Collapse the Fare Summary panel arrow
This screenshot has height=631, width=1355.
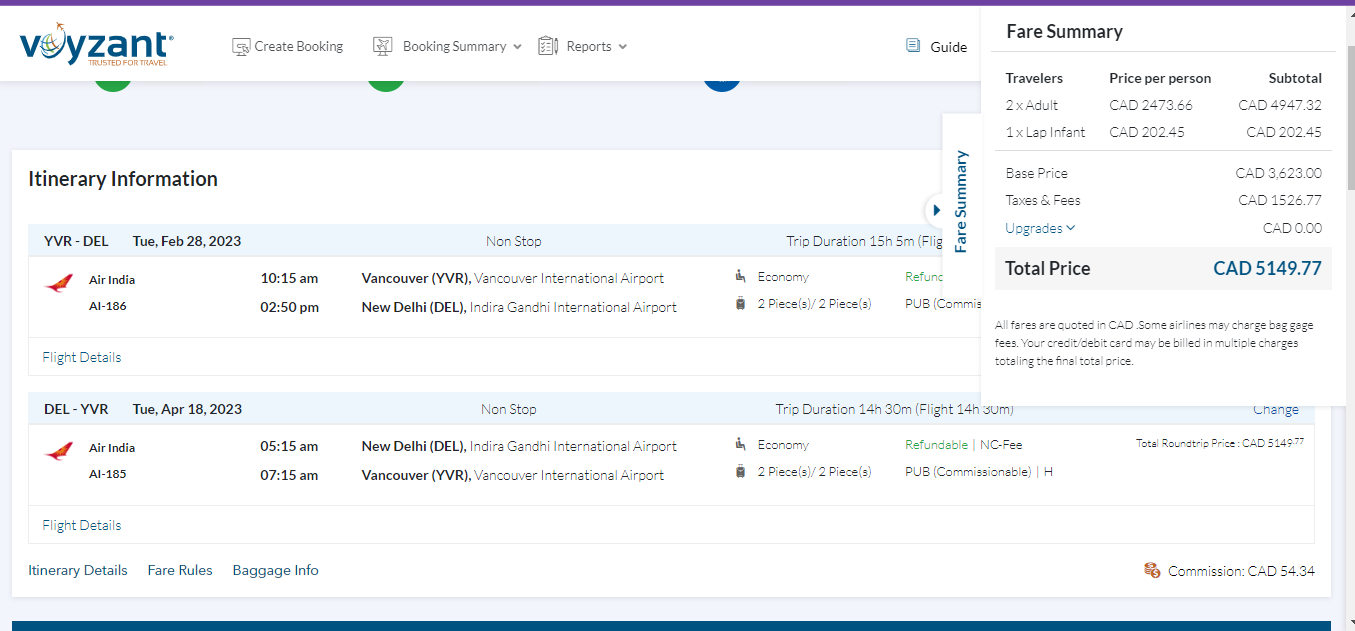point(936,210)
